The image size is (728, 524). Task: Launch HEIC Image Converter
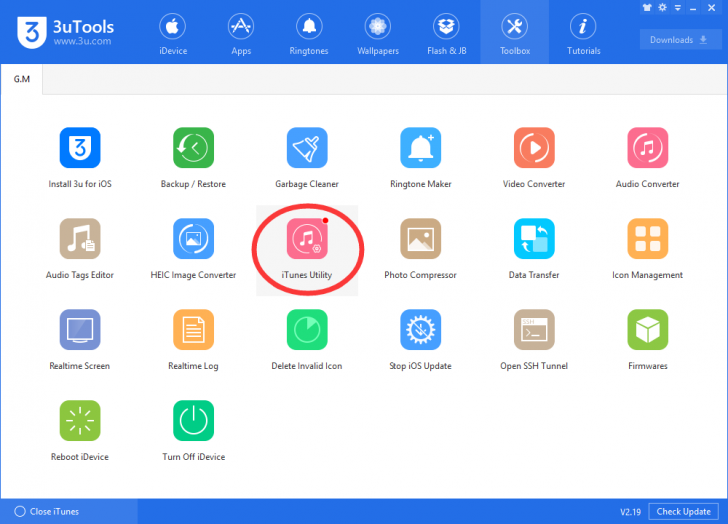click(193, 239)
